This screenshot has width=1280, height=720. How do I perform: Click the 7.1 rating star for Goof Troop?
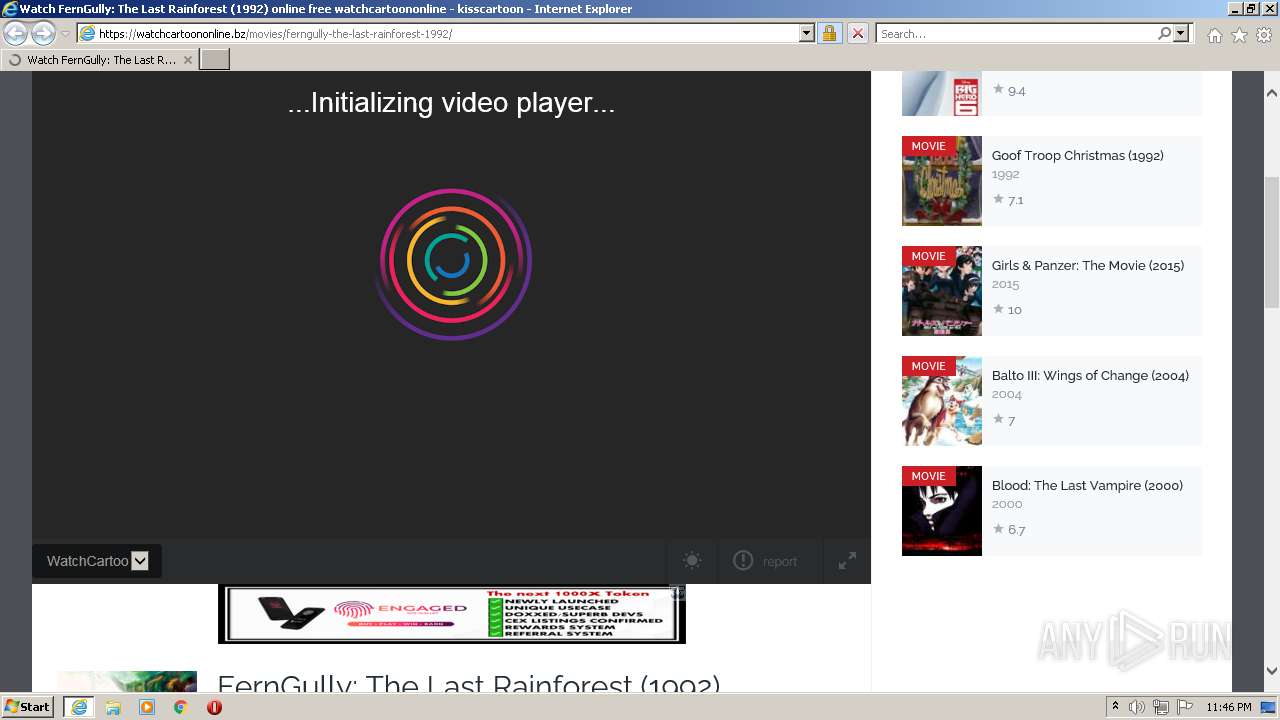[x=998, y=199]
